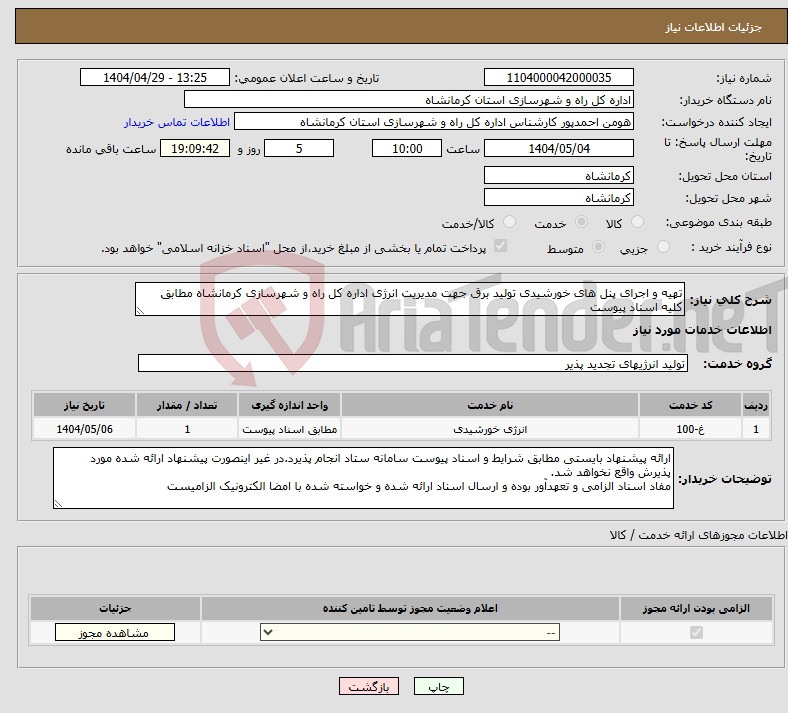Image resolution: width=788 pixels, height=713 pixels.
Task: Click the buyer notes textarea
Action: (363, 478)
